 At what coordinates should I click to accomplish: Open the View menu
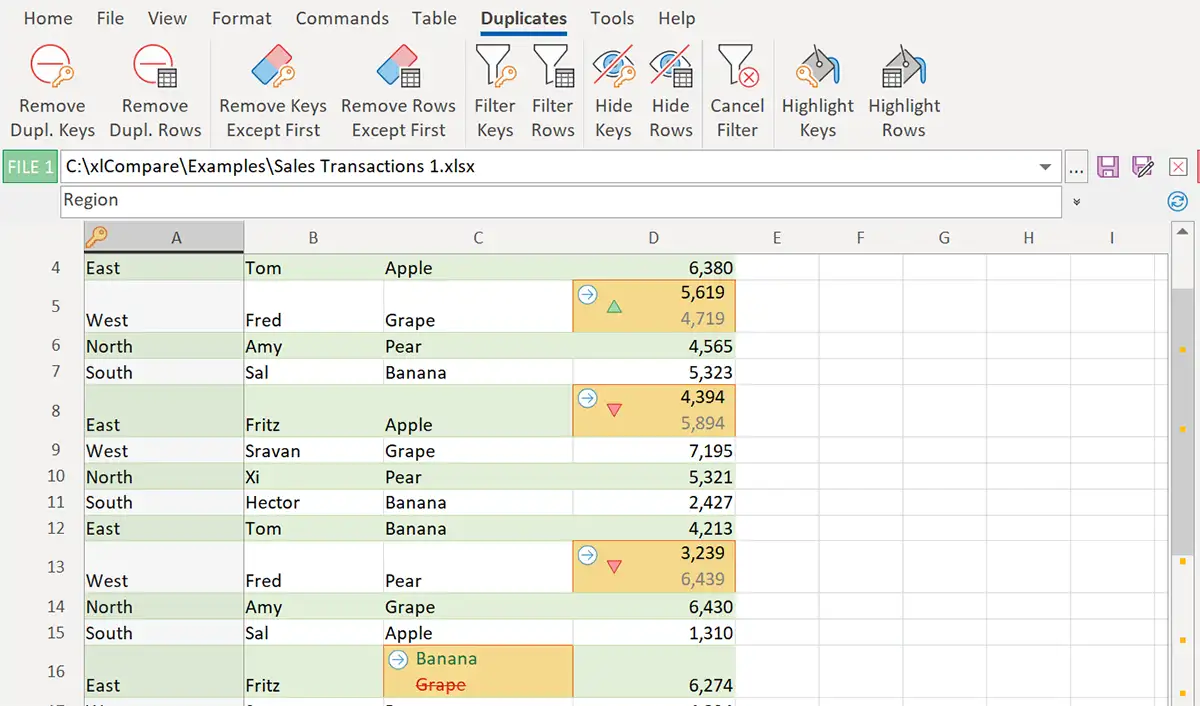[x=167, y=18]
